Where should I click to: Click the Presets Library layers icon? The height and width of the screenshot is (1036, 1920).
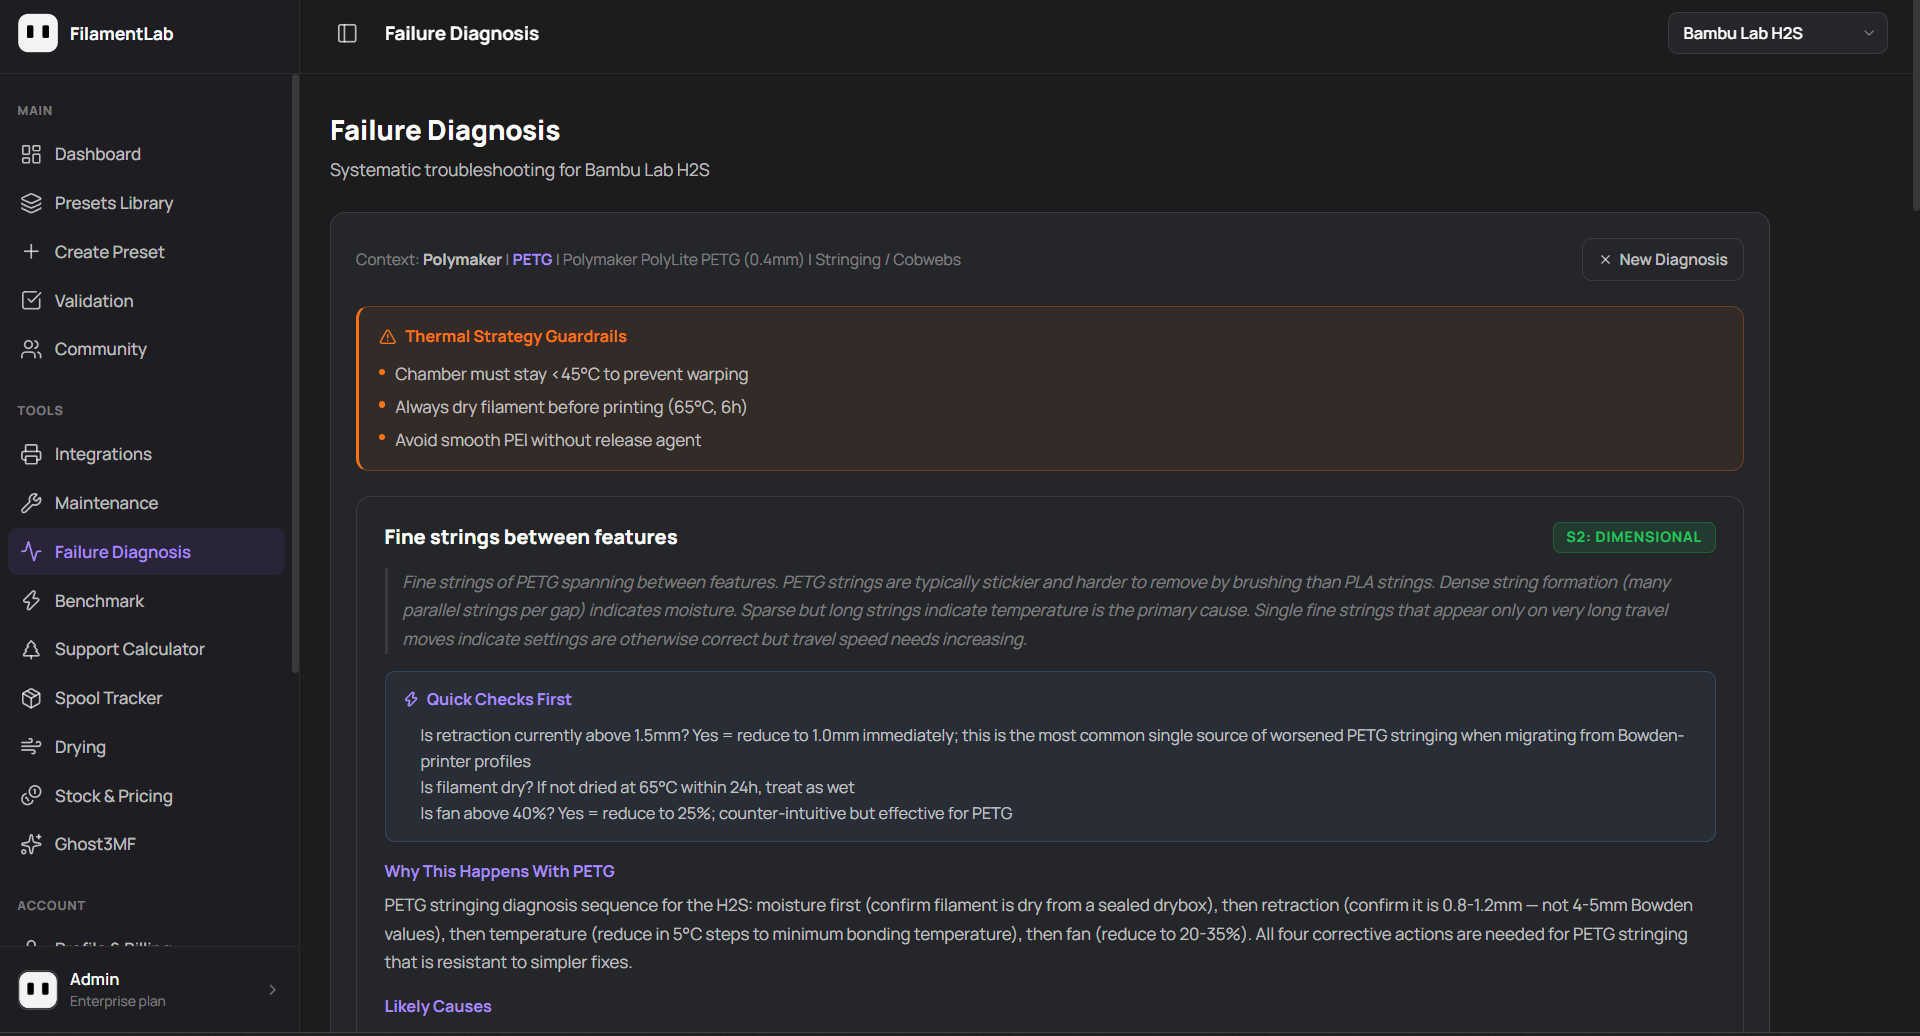coord(31,203)
